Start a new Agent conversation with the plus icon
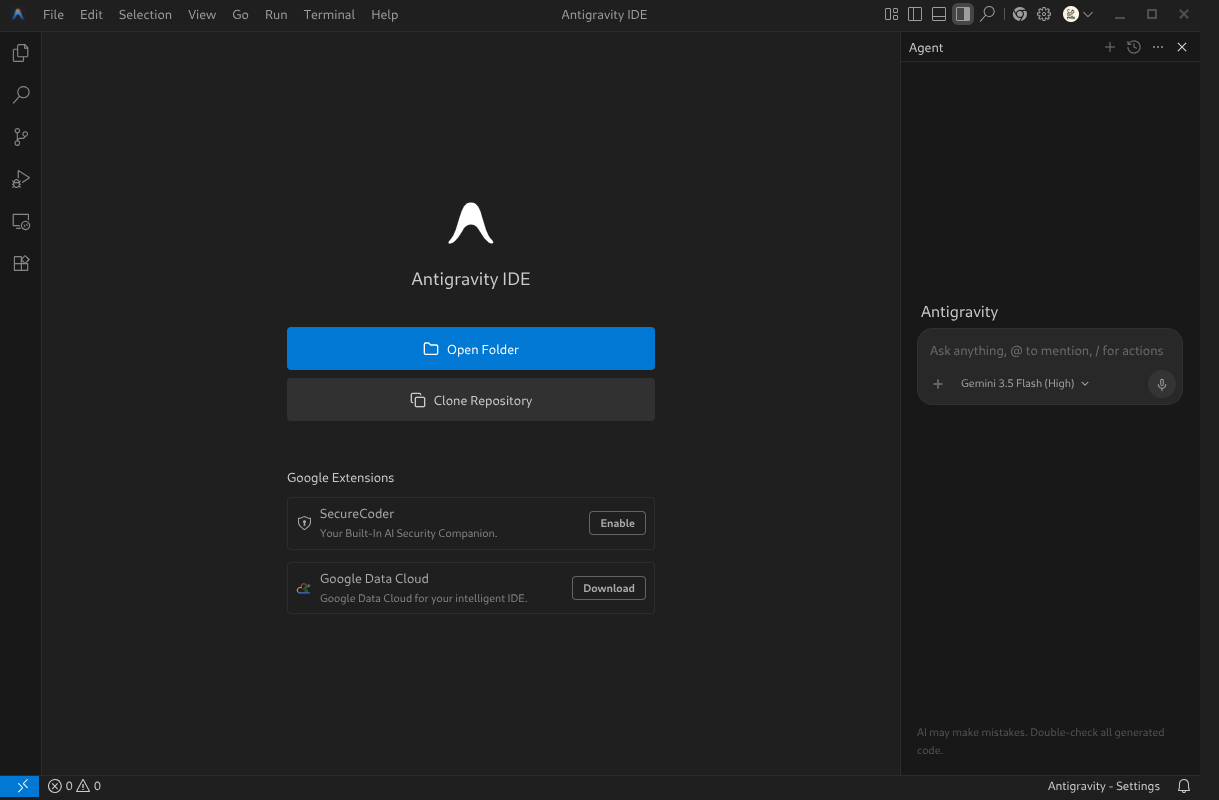Viewport: 1219px width, 800px height. 1109,47
